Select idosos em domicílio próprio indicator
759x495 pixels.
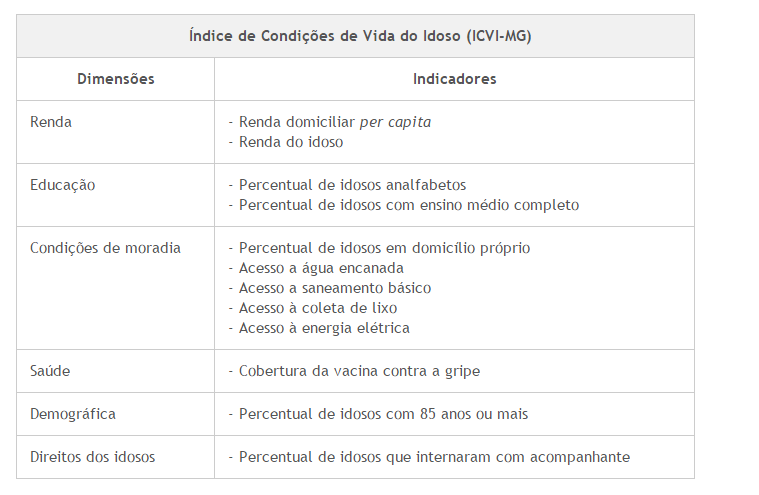[x=384, y=248]
